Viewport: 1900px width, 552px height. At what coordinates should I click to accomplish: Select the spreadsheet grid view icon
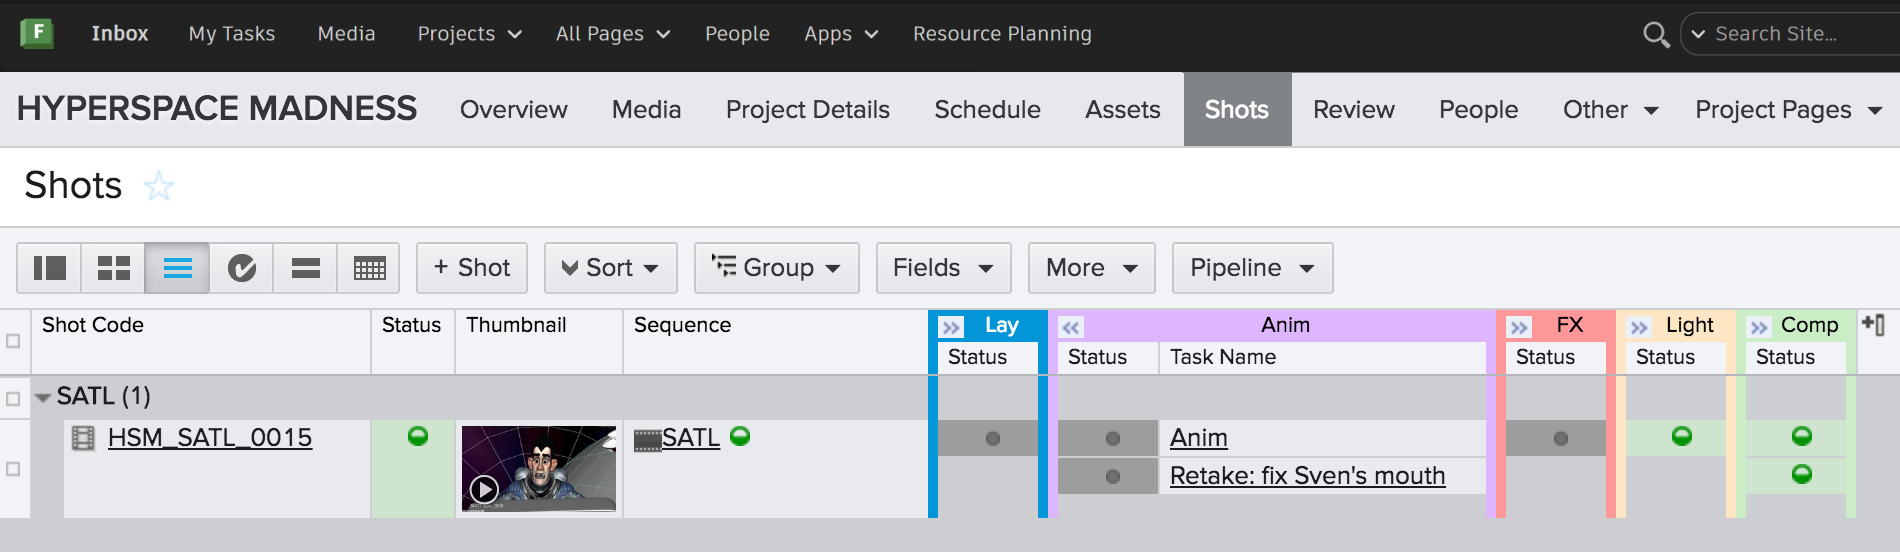click(369, 268)
